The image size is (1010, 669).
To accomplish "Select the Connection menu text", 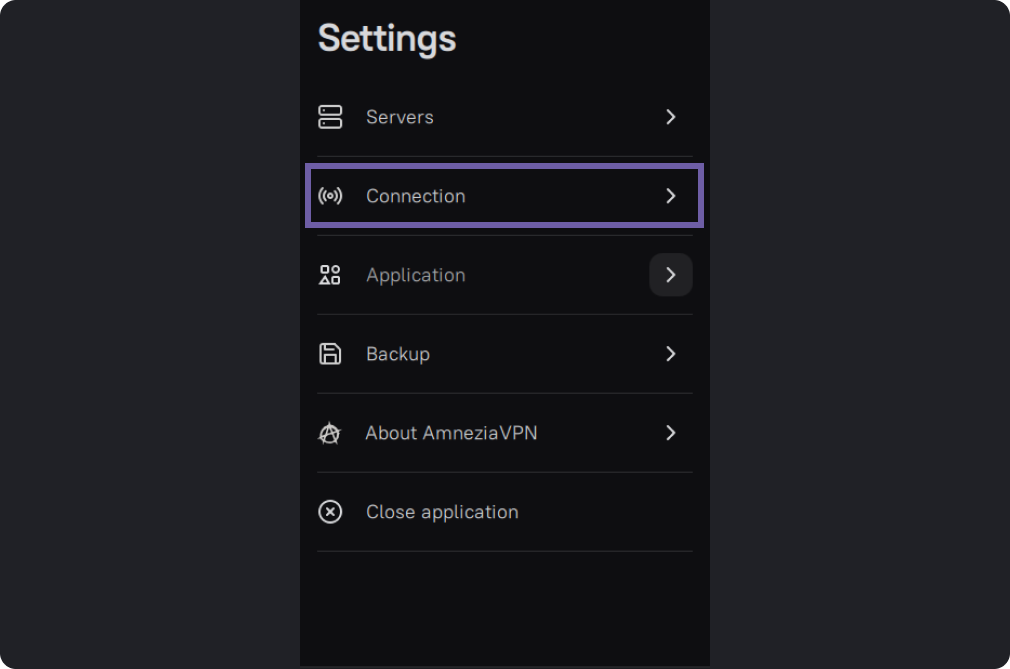I will pyautogui.click(x=415, y=196).
